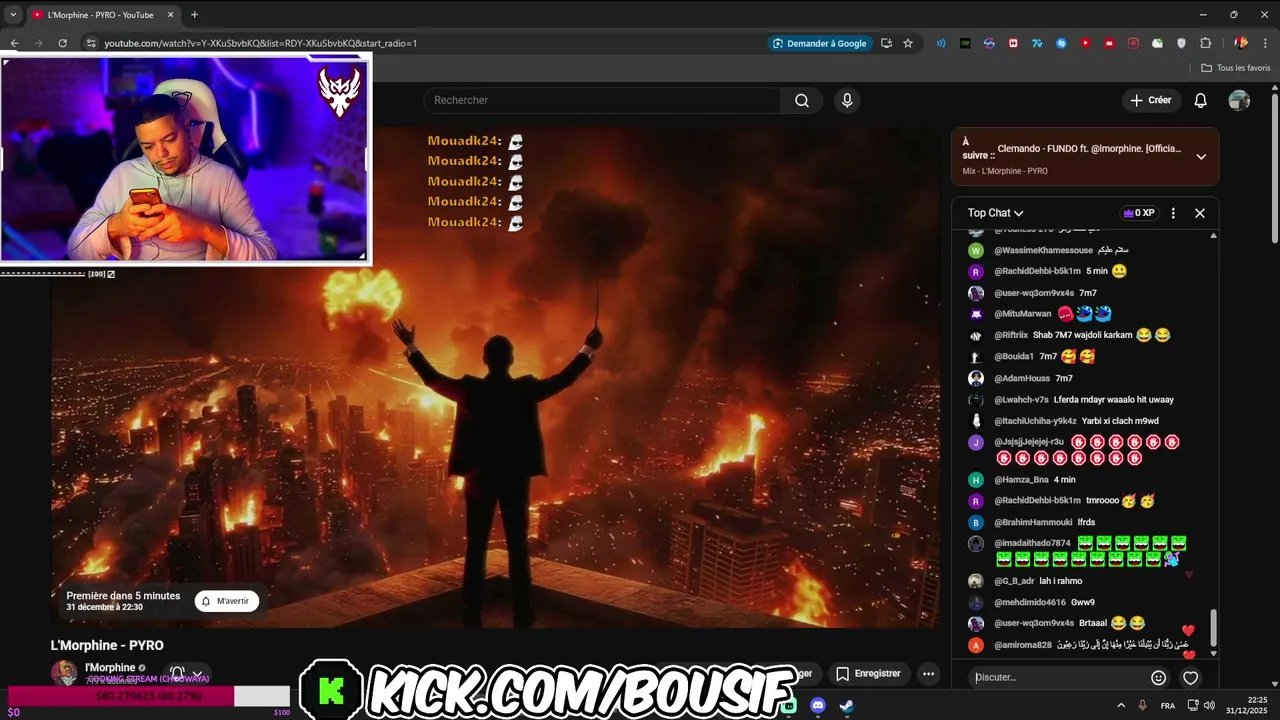
Task: Click the Rechercher search field
Action: pyautogui.click(x=603, y=100)
